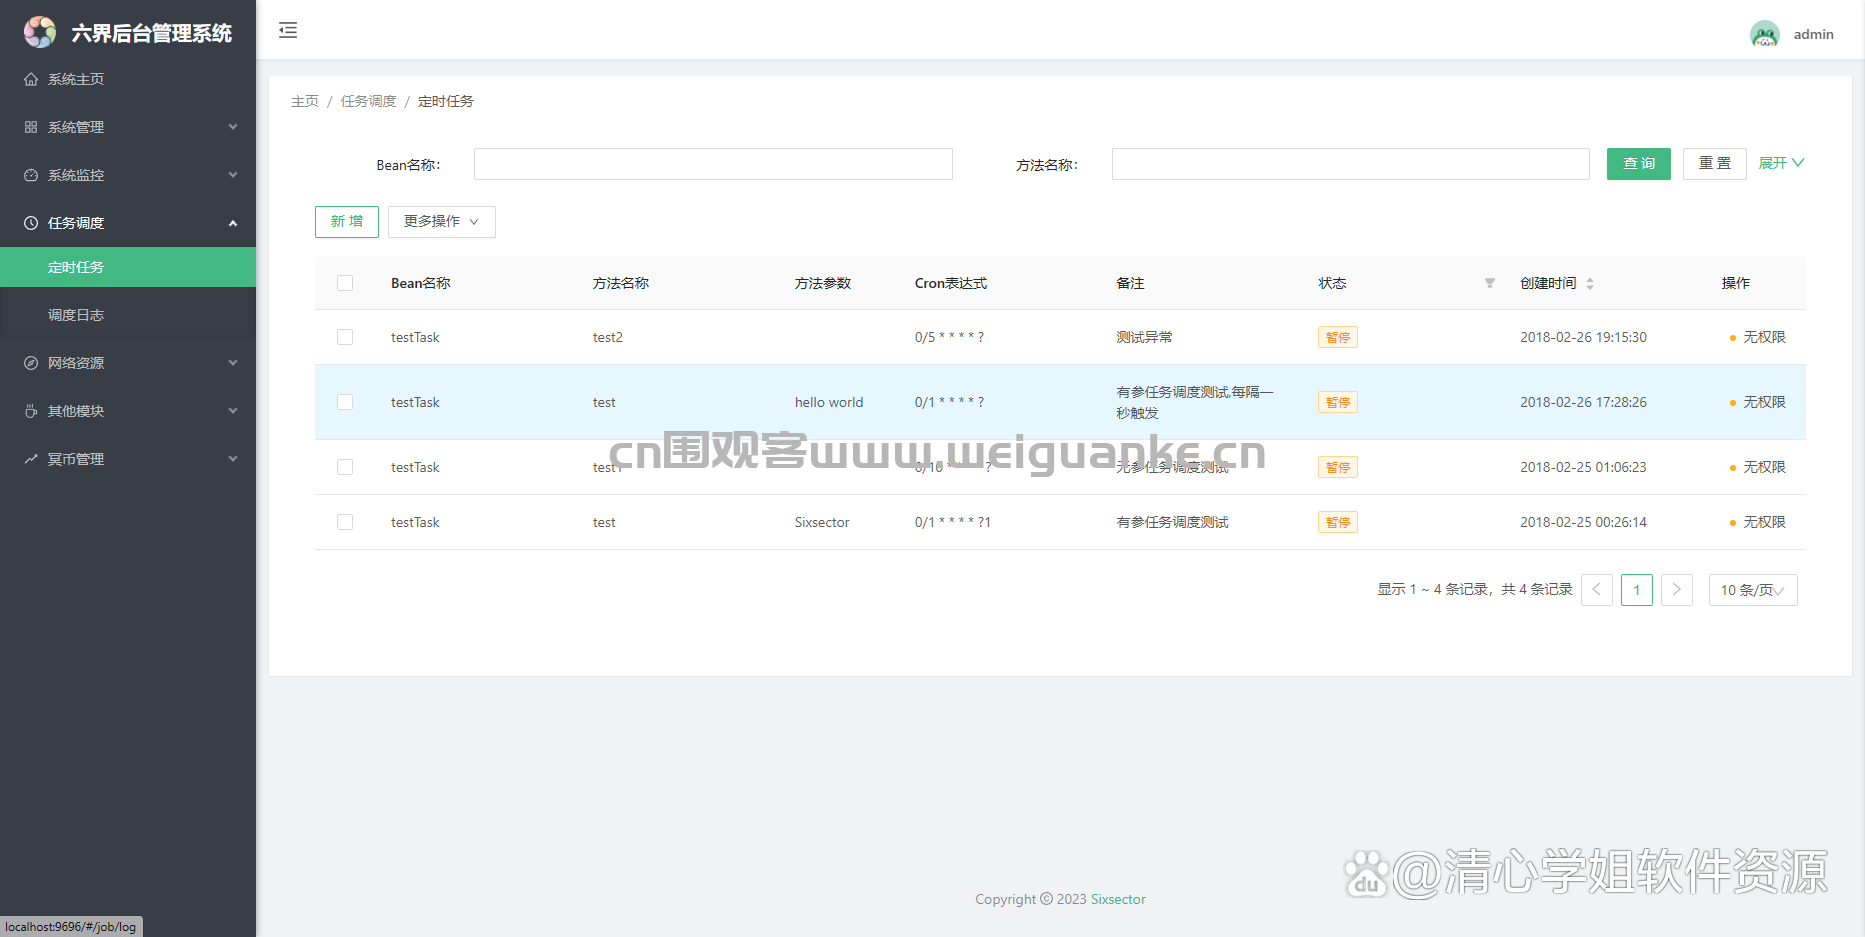The width and height of the screenshot is (1865, 937).
Task: Check the Sixsector row checkbox
Action: [345, 522]
